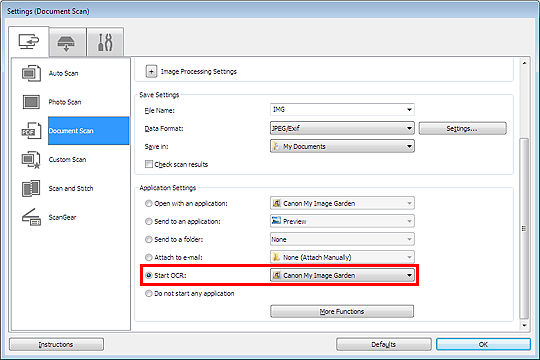Click the settings panel scroll up arrow

pyautogui.click(x=524, y=63)
